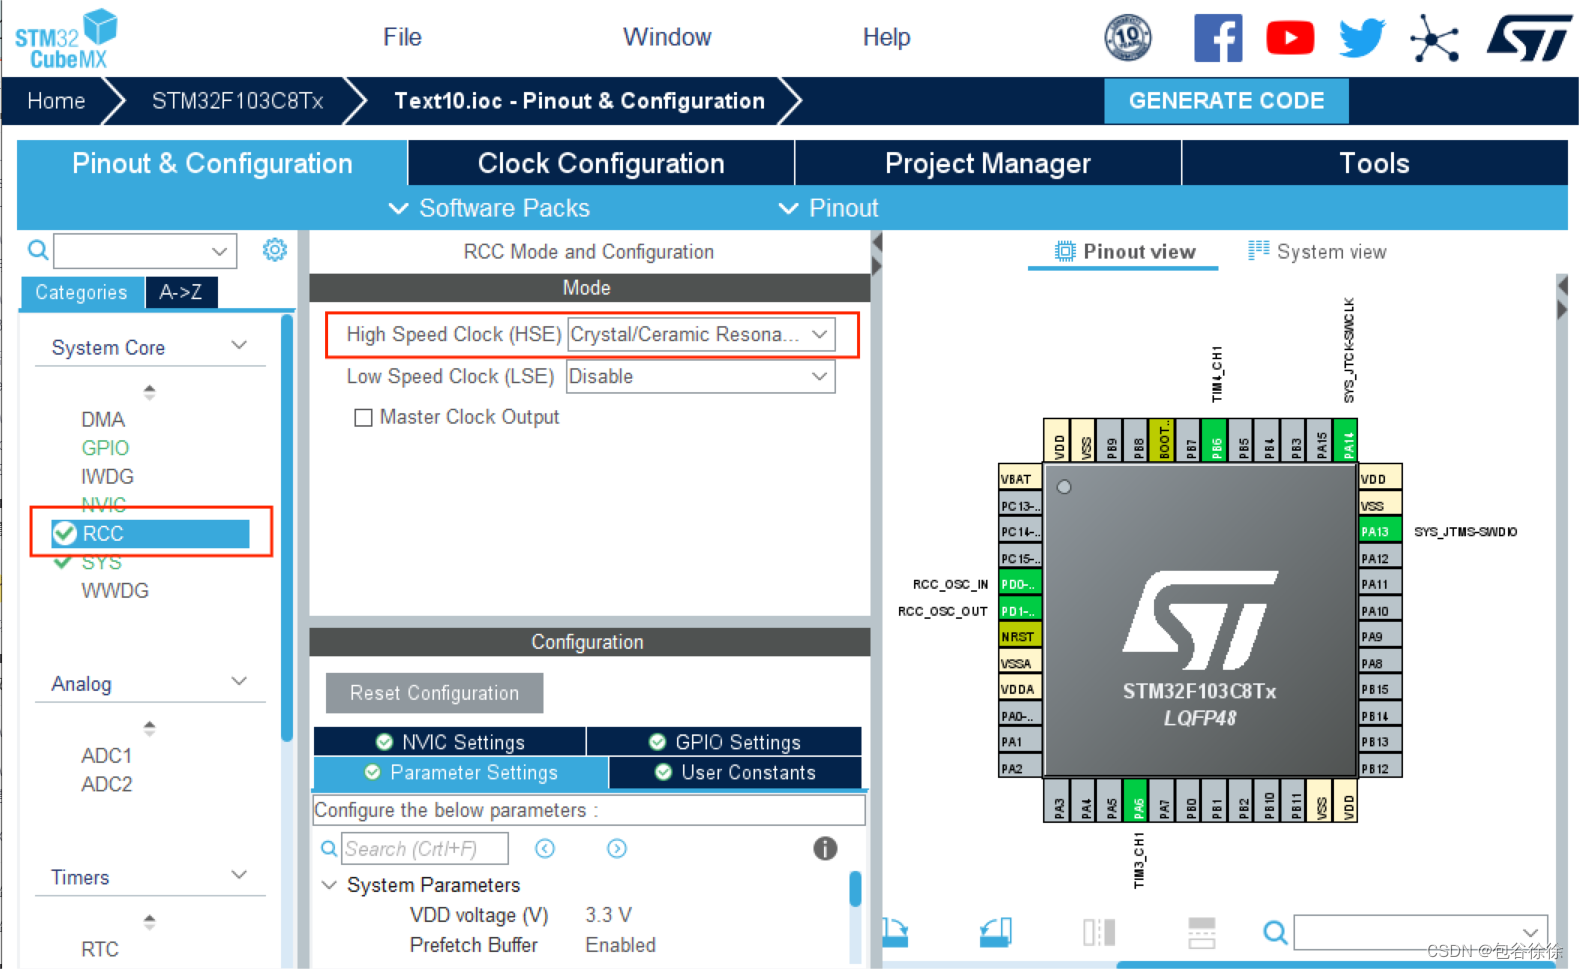
Task: Open the Facebook icon link
Action: coord(1218,38)
